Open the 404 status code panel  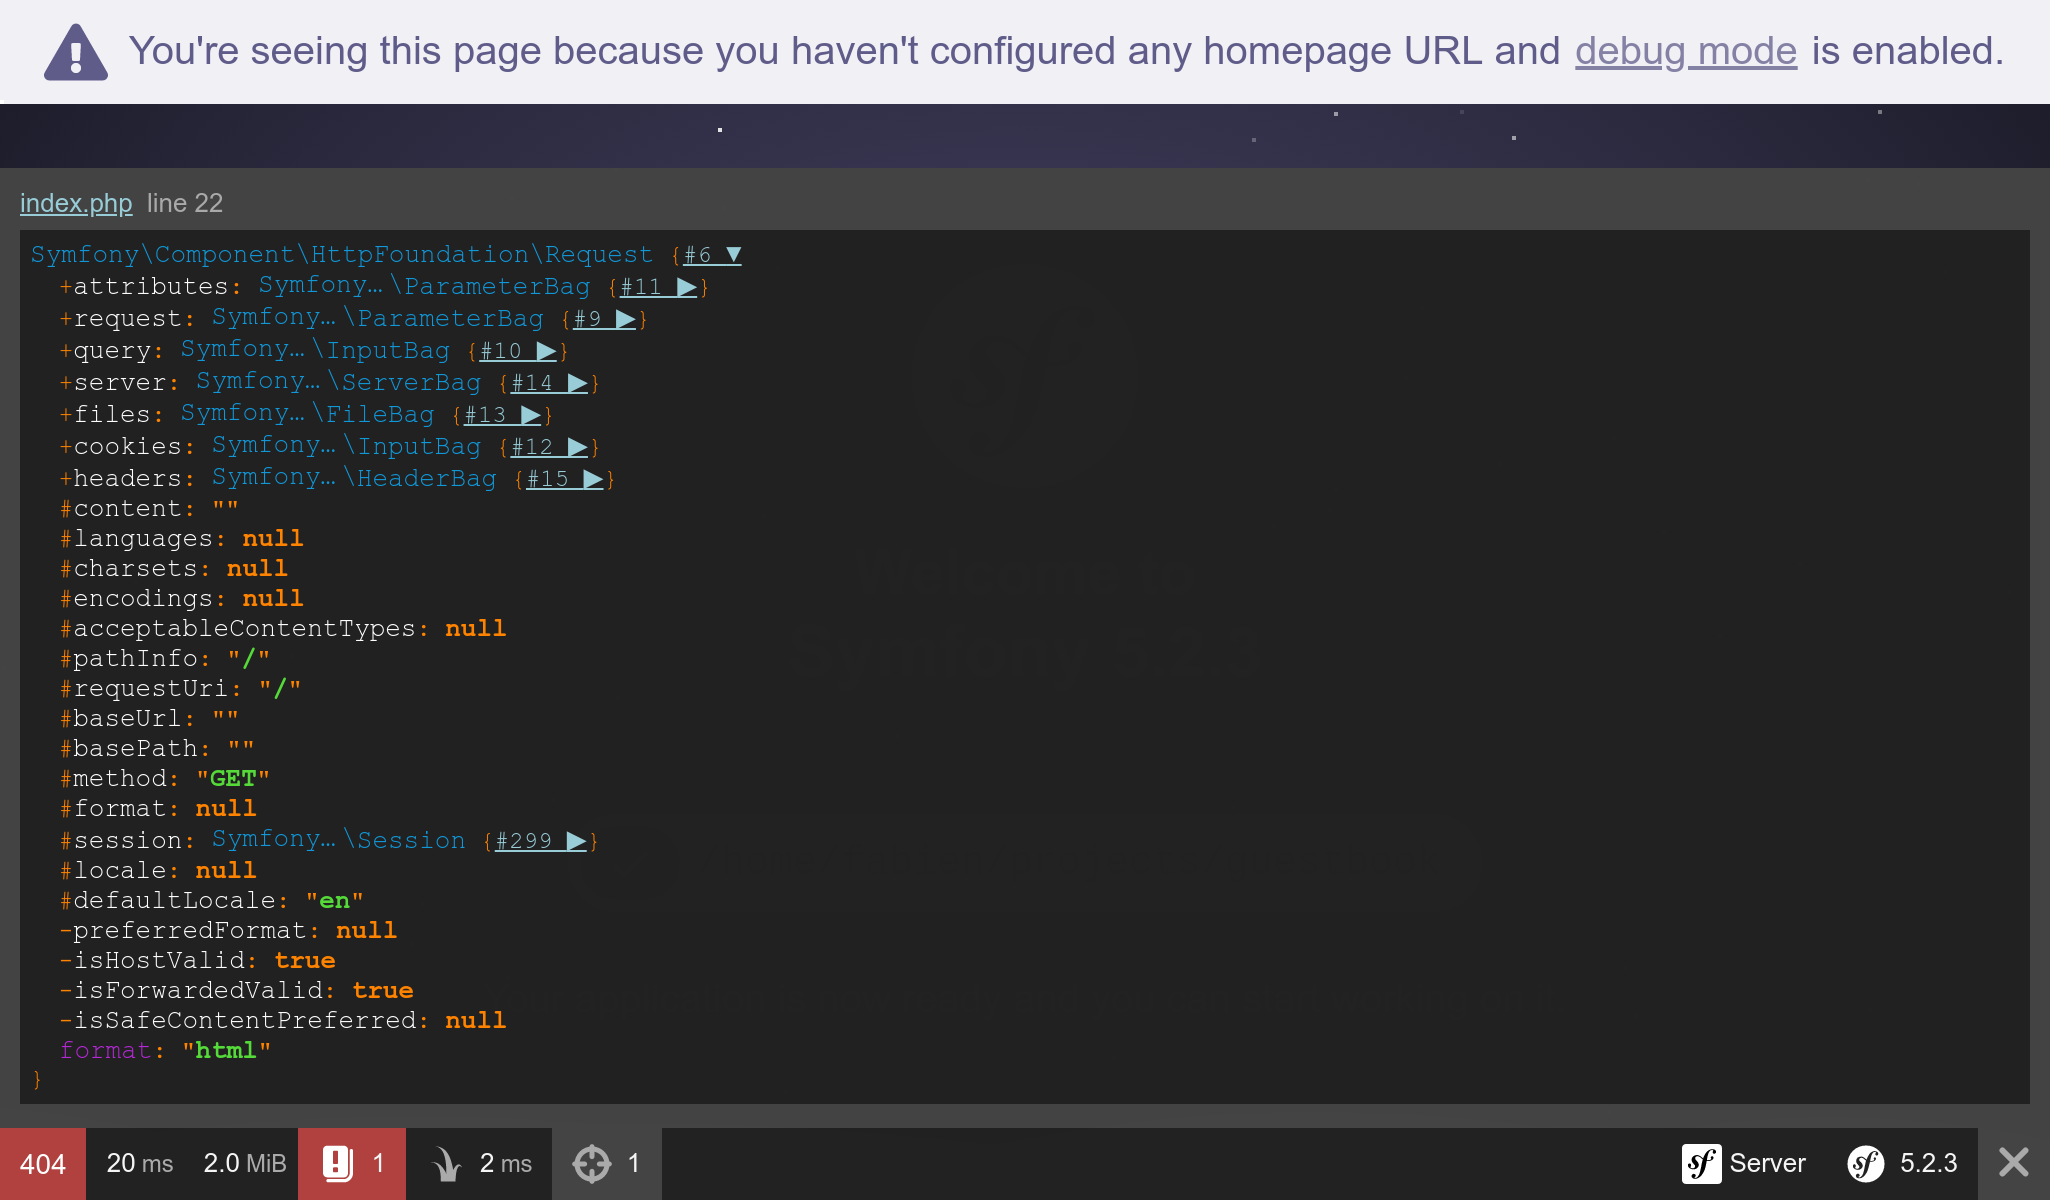click(43, 1164)
